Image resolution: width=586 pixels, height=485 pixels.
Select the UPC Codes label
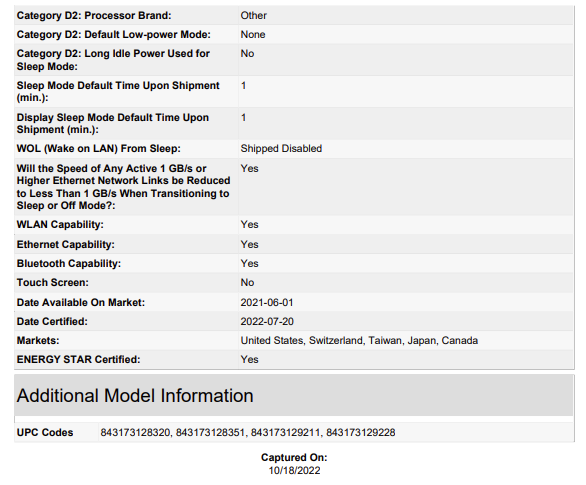coord(45,432)
